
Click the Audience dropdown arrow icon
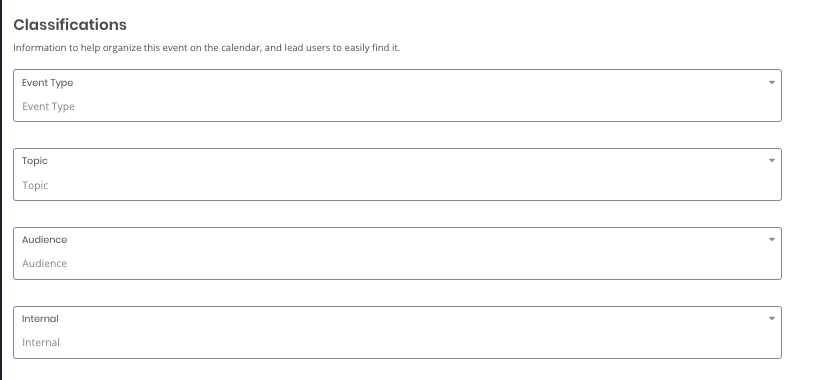point(771,240)
